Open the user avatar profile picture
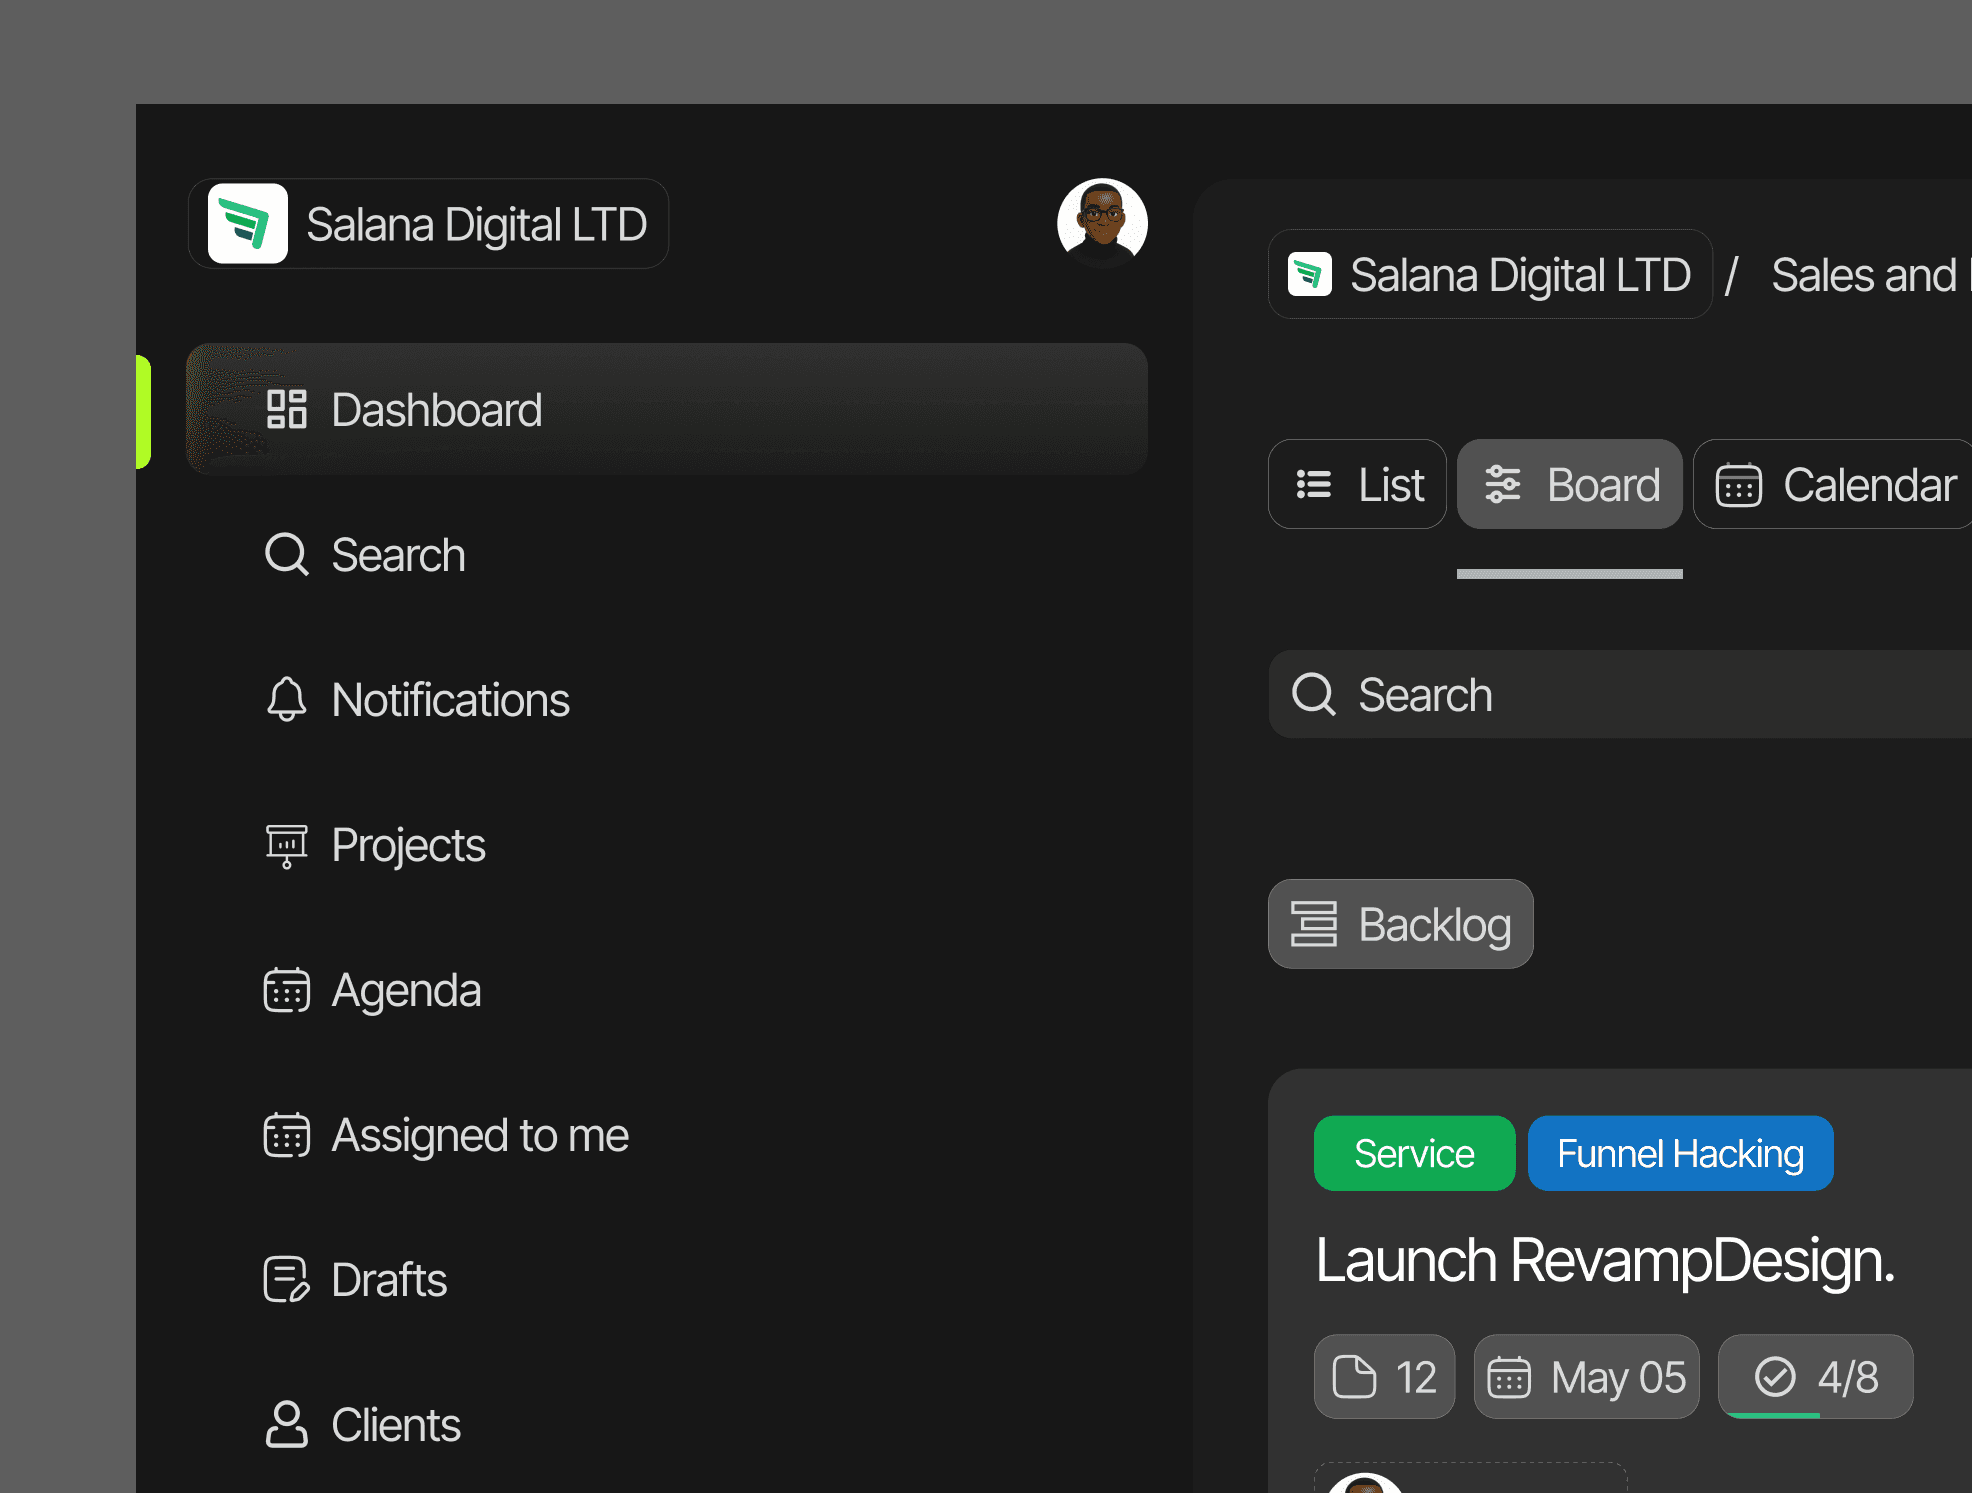Viewport: 1972px width, 1493px height. [1102, 223]
